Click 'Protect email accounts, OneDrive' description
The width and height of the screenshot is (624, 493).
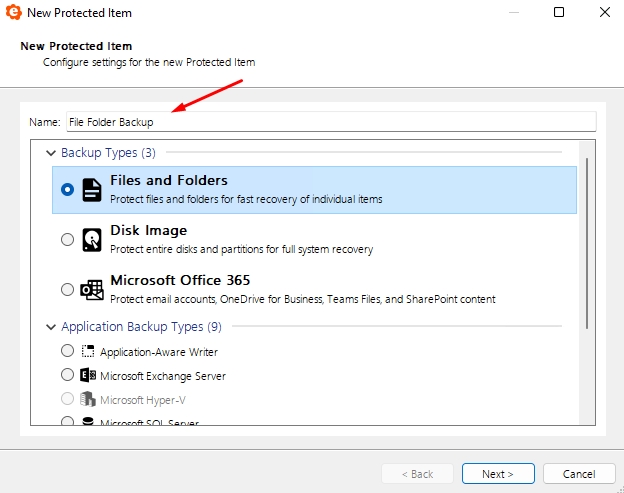[x=302, y=299]
